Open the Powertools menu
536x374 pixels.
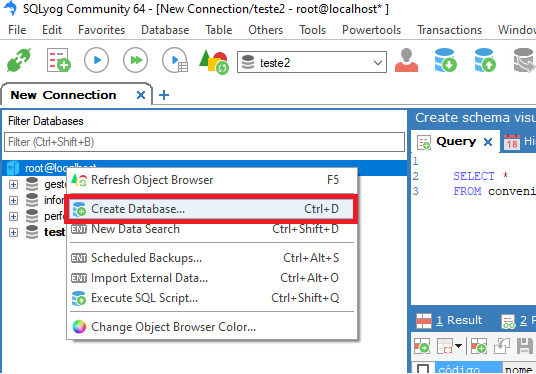click(x=371, y=30)
